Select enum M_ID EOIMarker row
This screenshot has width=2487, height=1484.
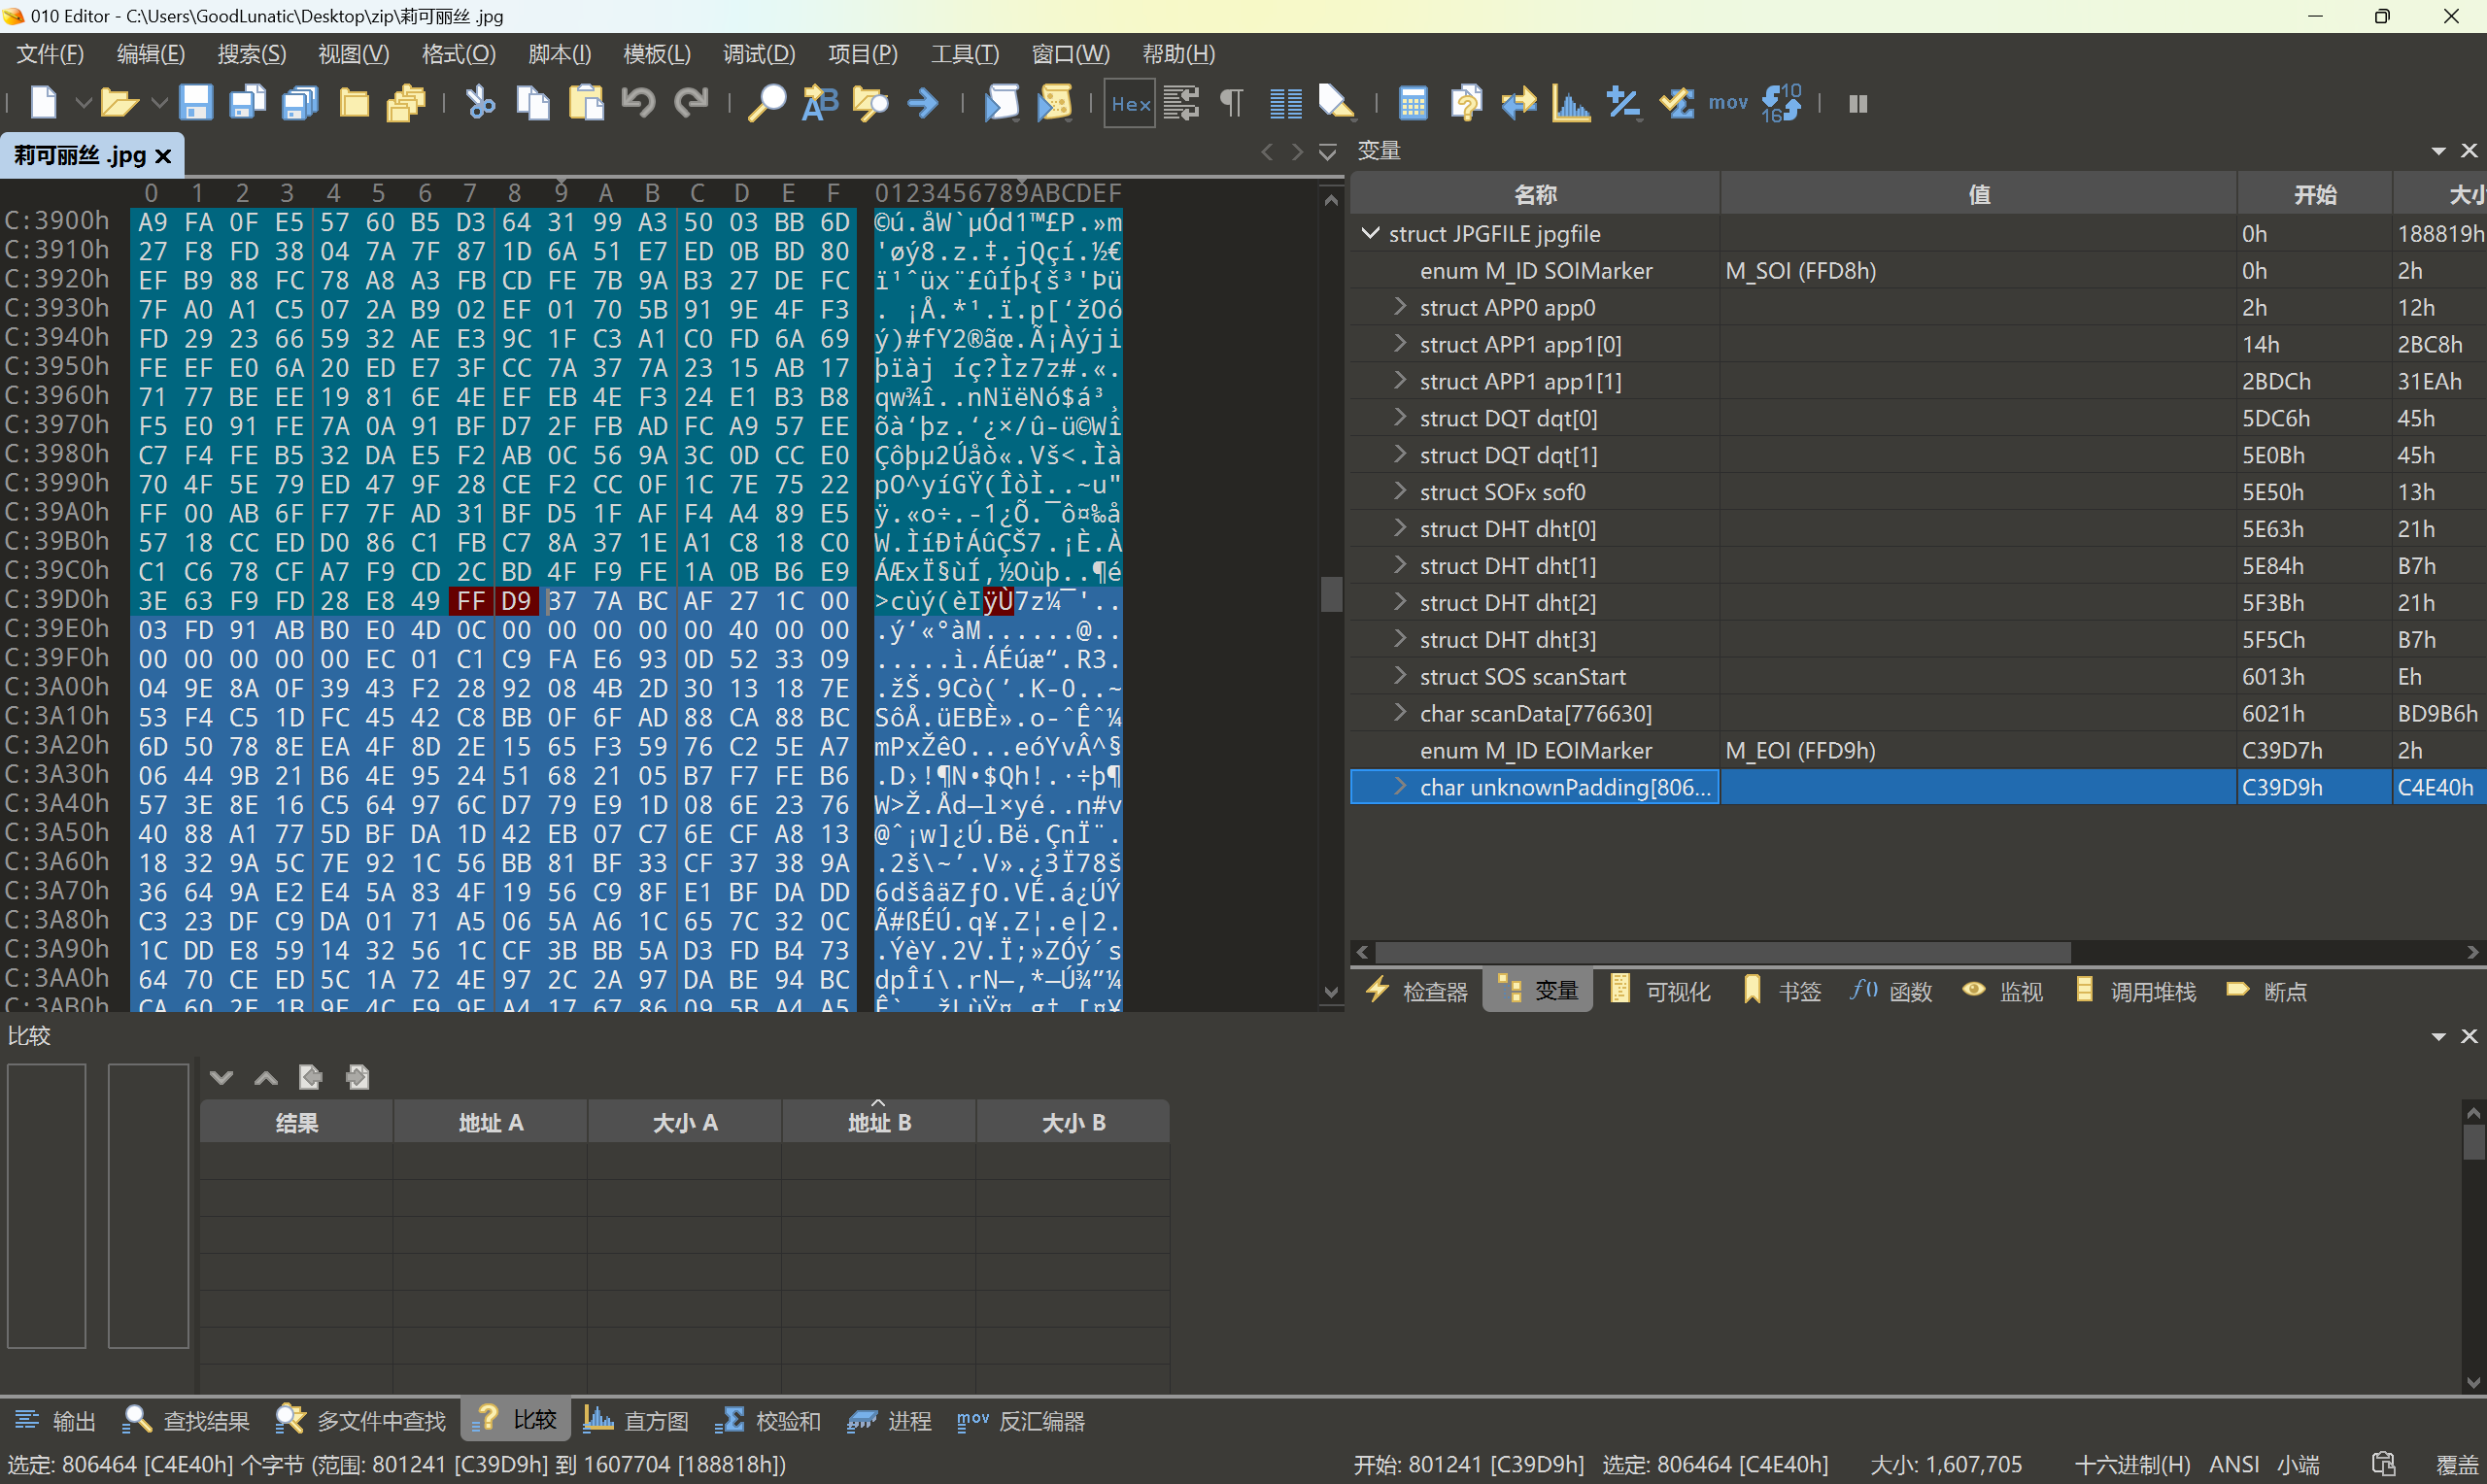(1918, 750)
